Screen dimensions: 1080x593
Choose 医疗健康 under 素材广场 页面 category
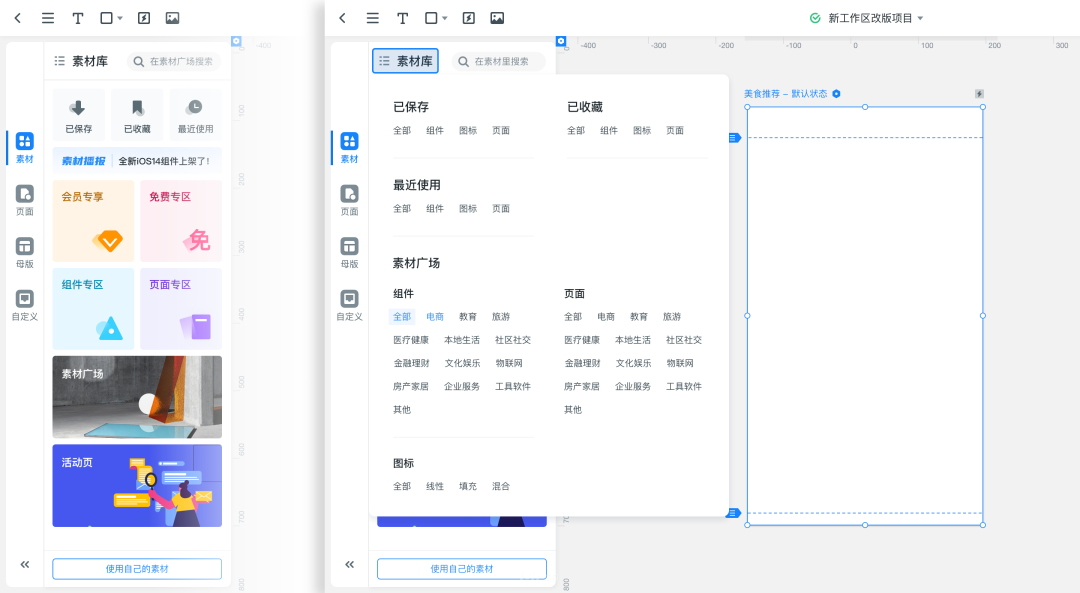tap(581, 340)
